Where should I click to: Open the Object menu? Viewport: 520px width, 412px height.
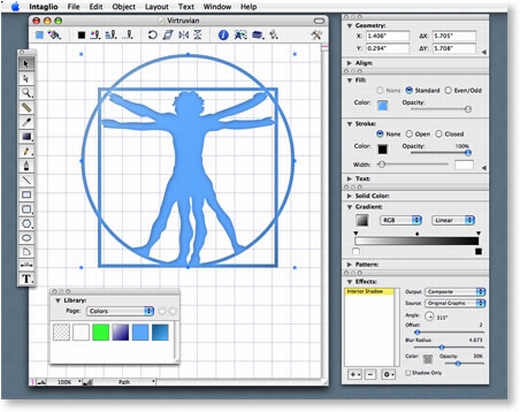(x=124, y=7)
